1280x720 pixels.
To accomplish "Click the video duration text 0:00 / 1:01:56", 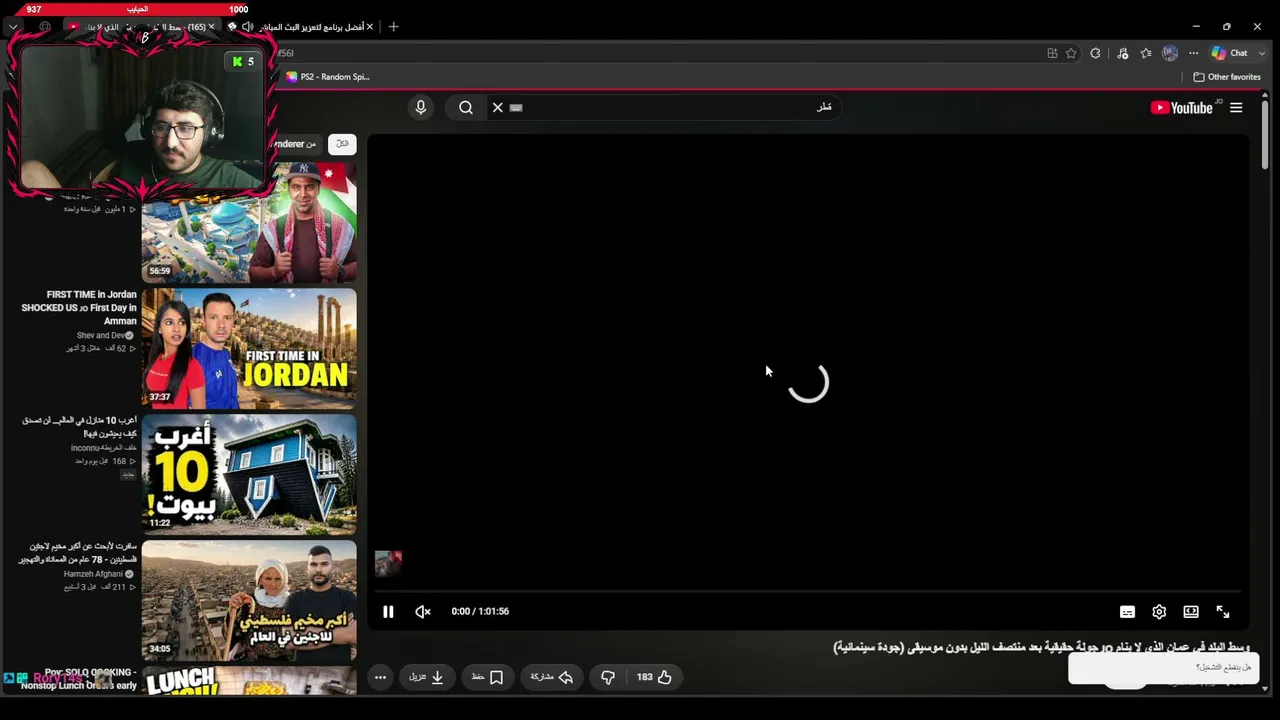I will (480, 612).
